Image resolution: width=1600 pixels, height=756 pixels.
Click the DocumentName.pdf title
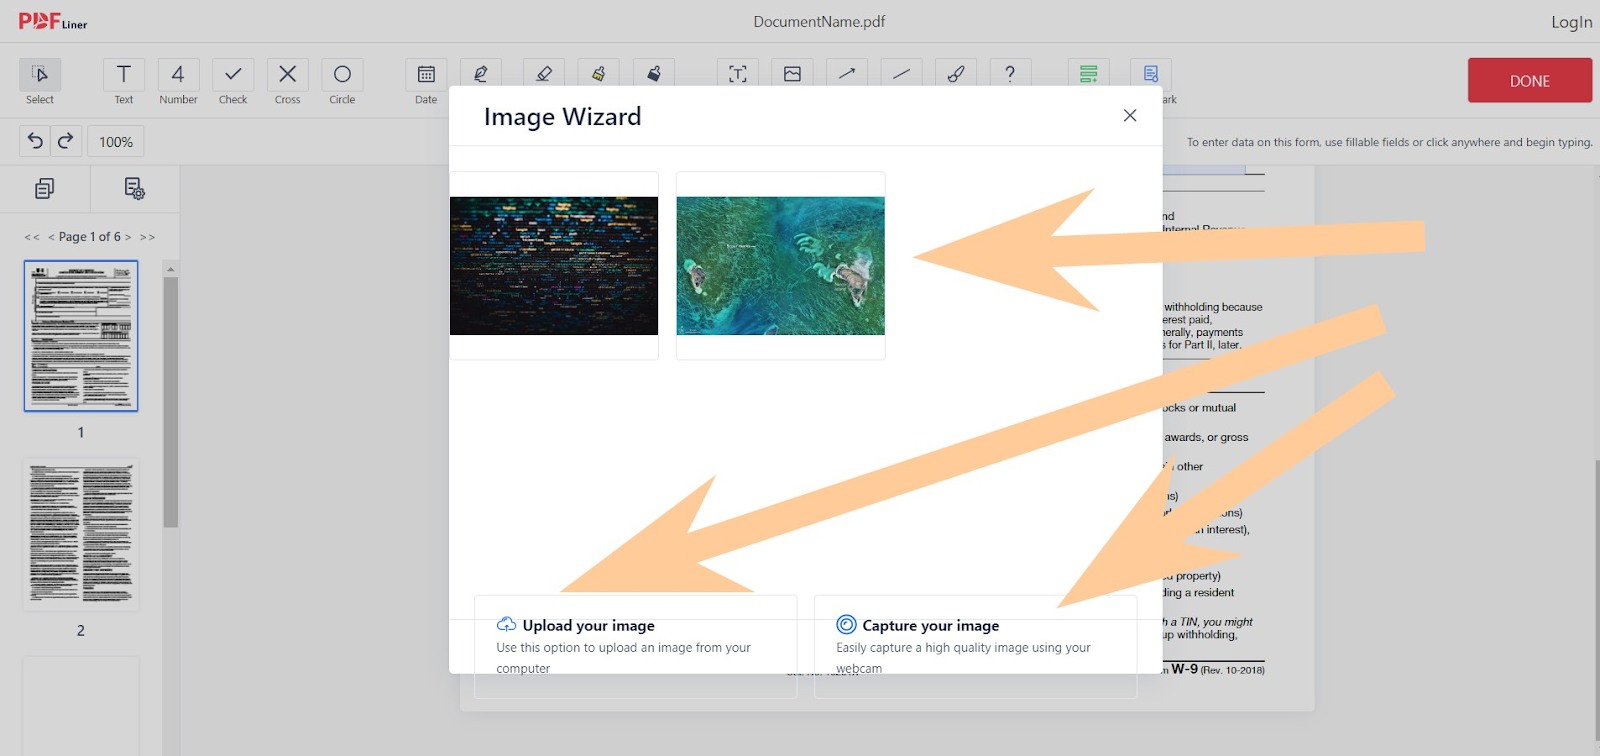coord(819,21)
